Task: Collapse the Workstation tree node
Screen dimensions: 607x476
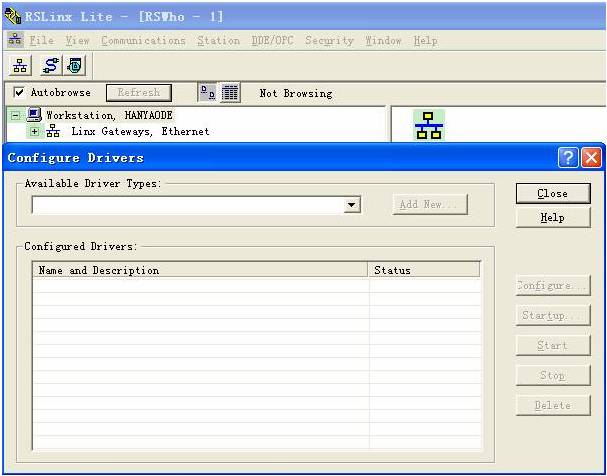Action: tap(15, 115)
